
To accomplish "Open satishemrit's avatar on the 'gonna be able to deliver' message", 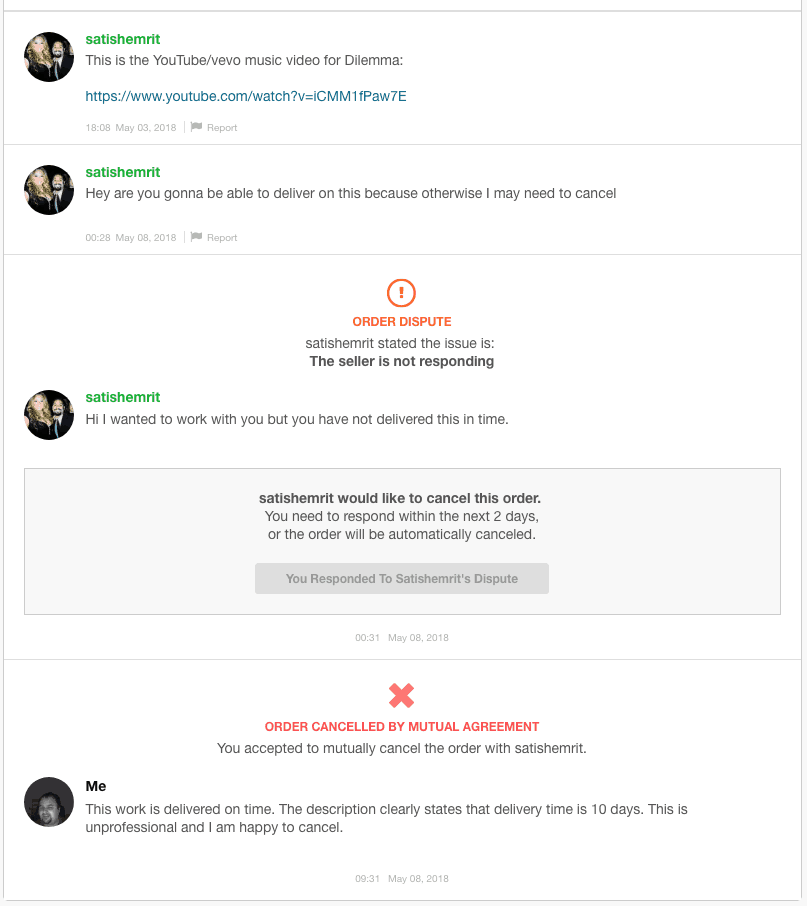I will (49, 190).
